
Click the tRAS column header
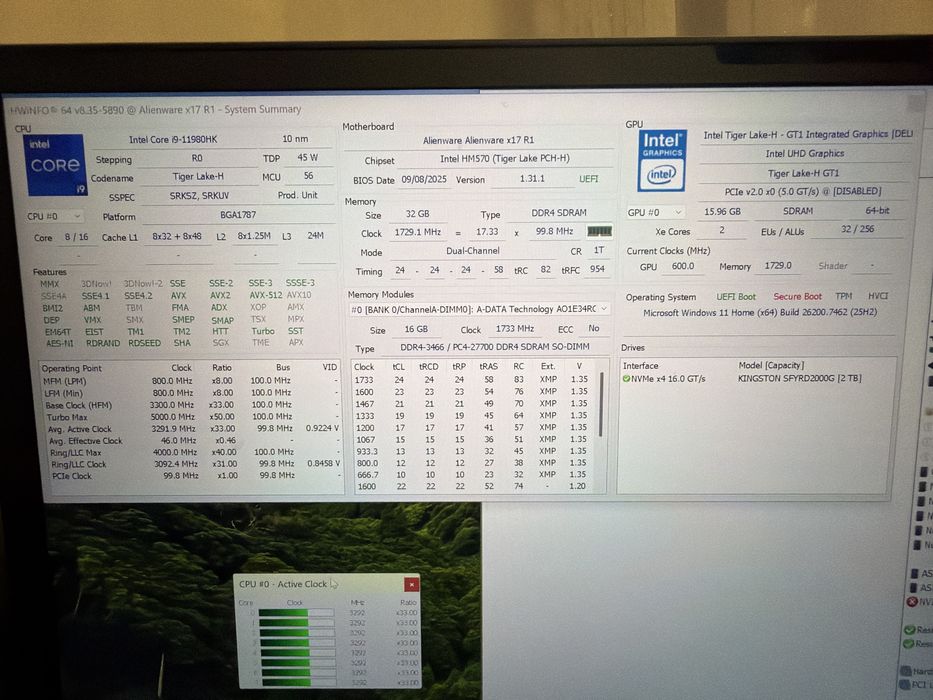pyautogui.click(x=489, y=367)
